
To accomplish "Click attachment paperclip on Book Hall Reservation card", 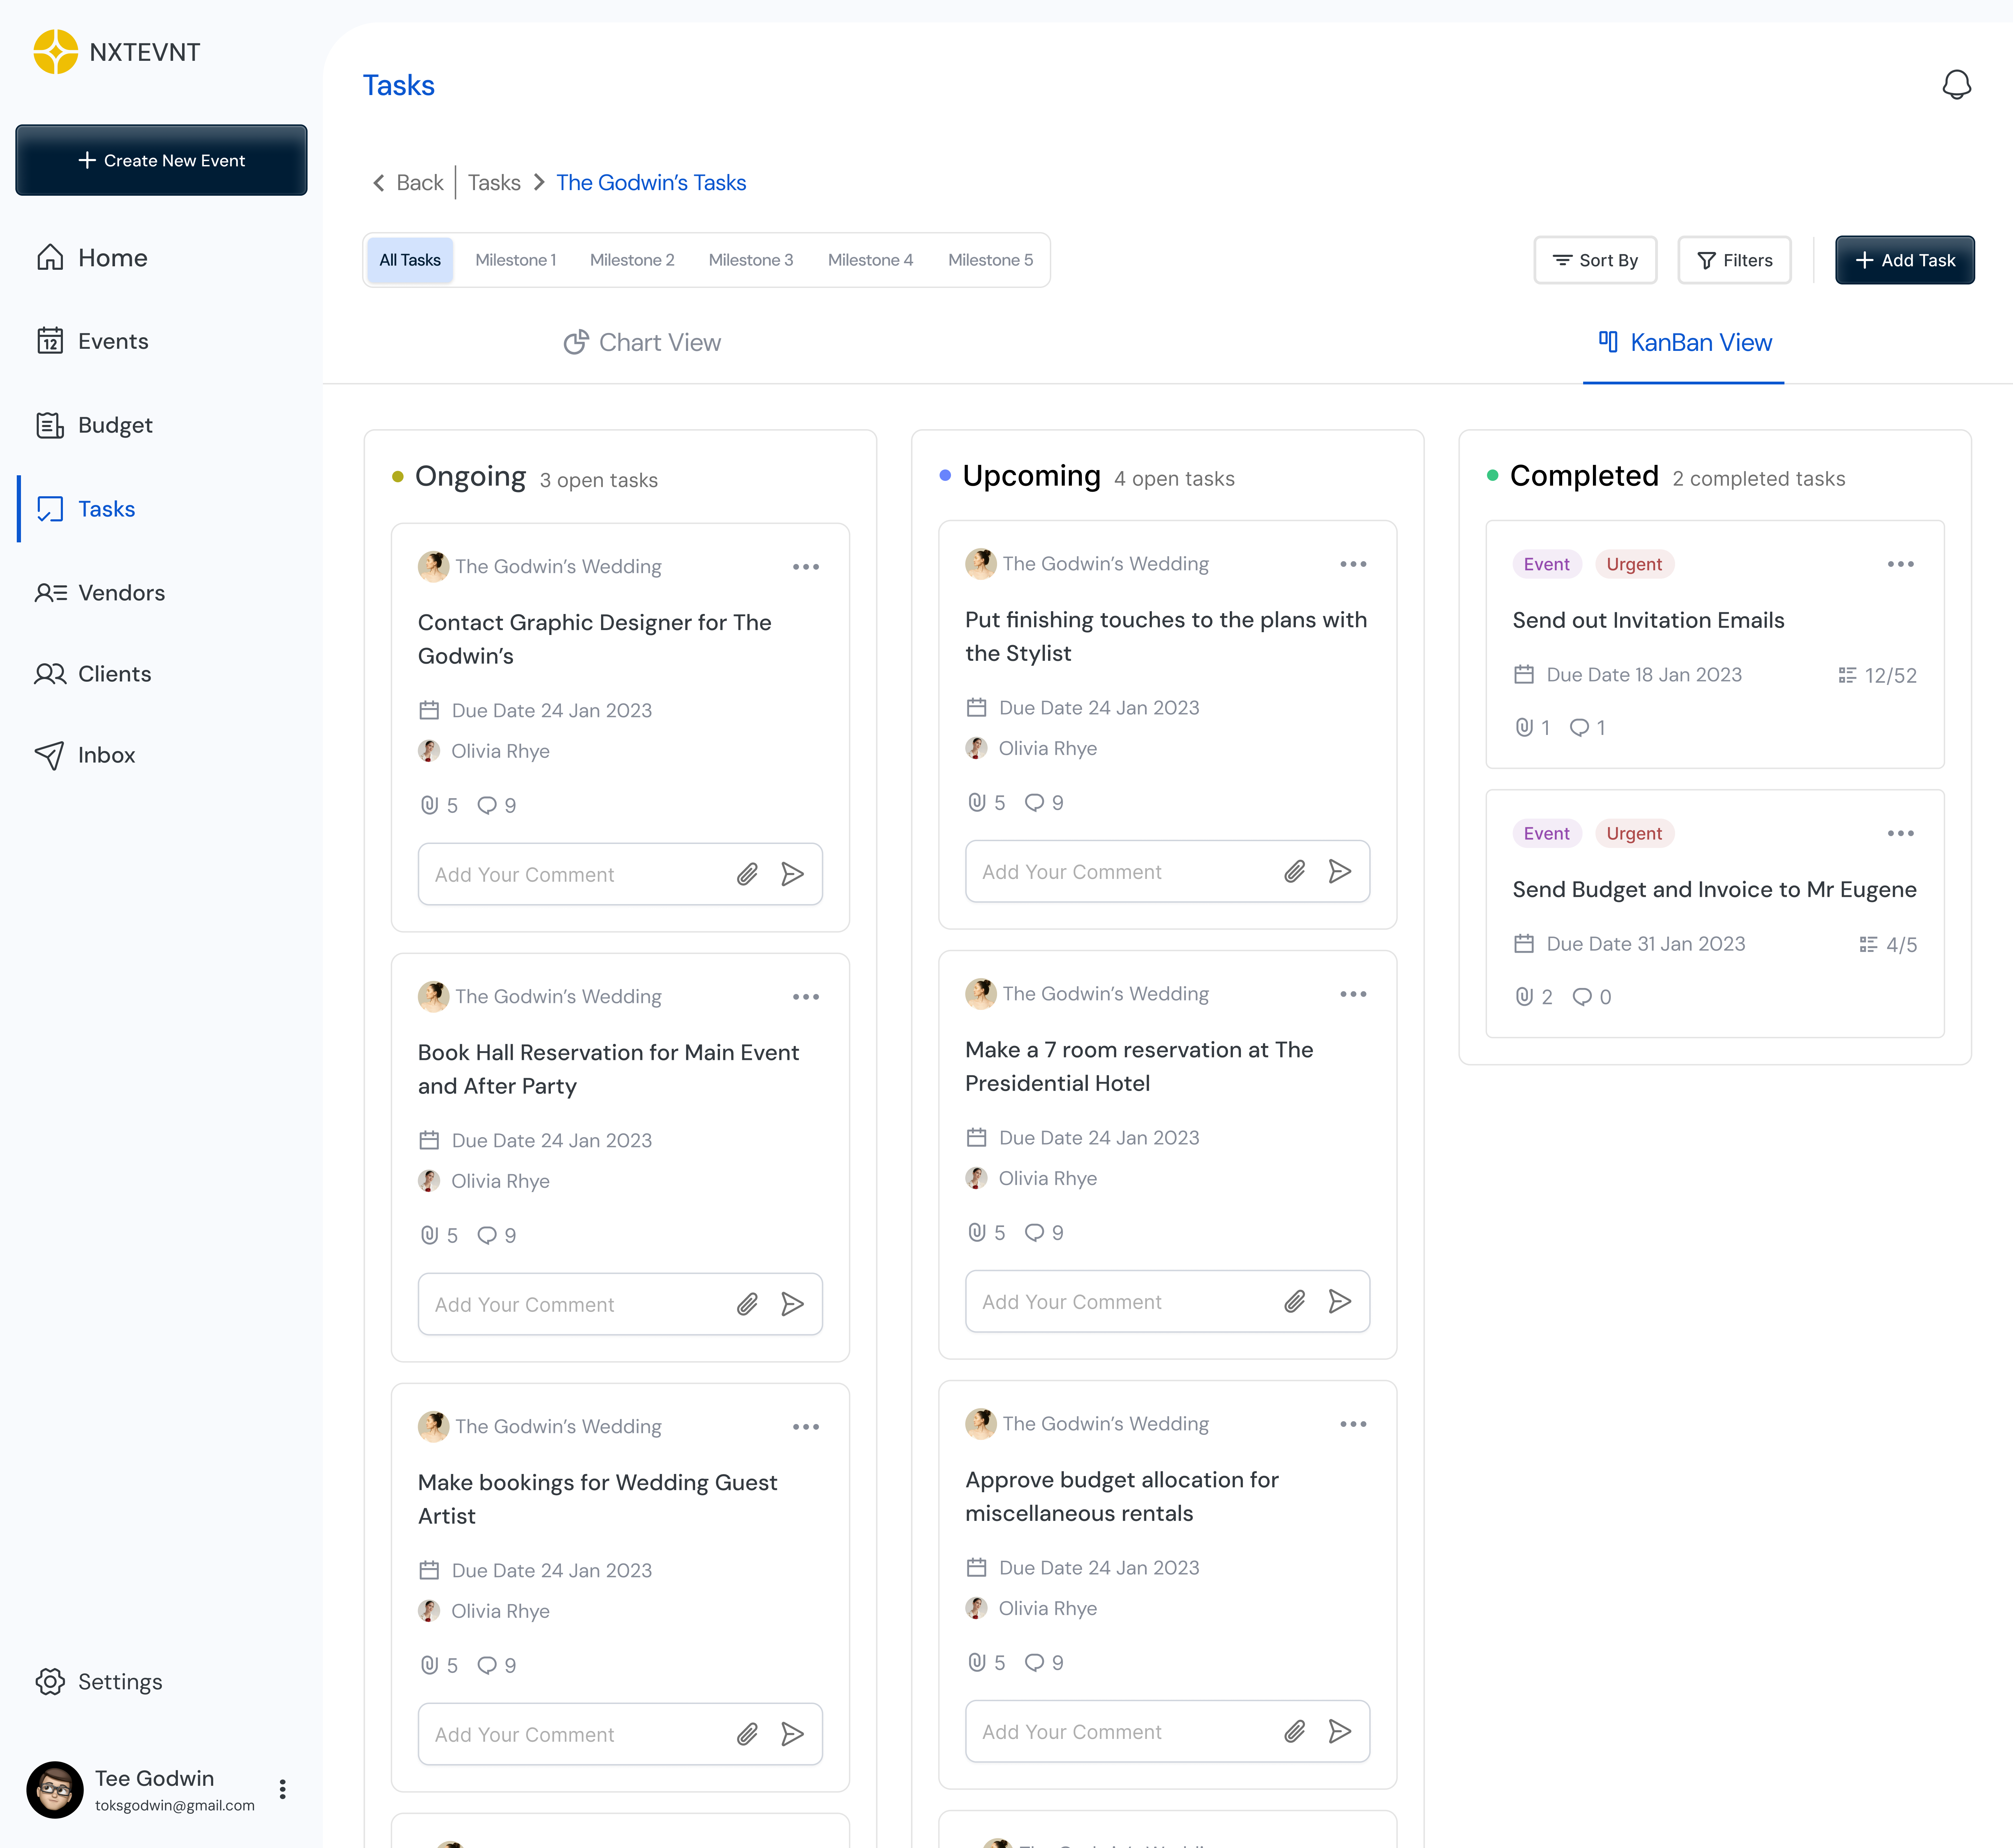I will [x=747, y=1304].
